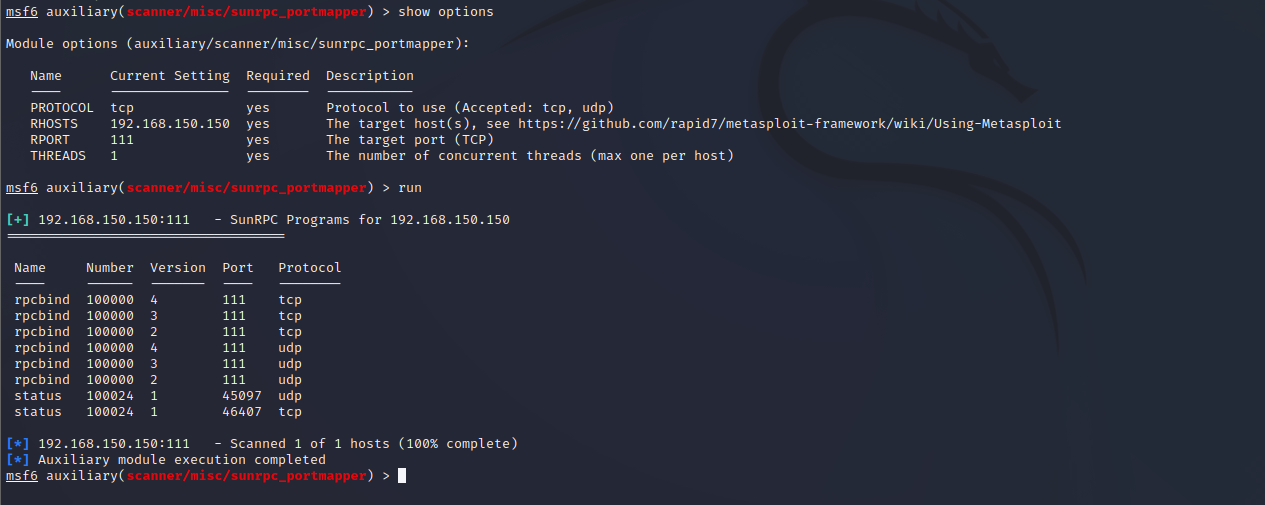This screenshot has height=505, width=1265.
Task: Click the PROTOCOL option name
Action: (x=62, y=108)
